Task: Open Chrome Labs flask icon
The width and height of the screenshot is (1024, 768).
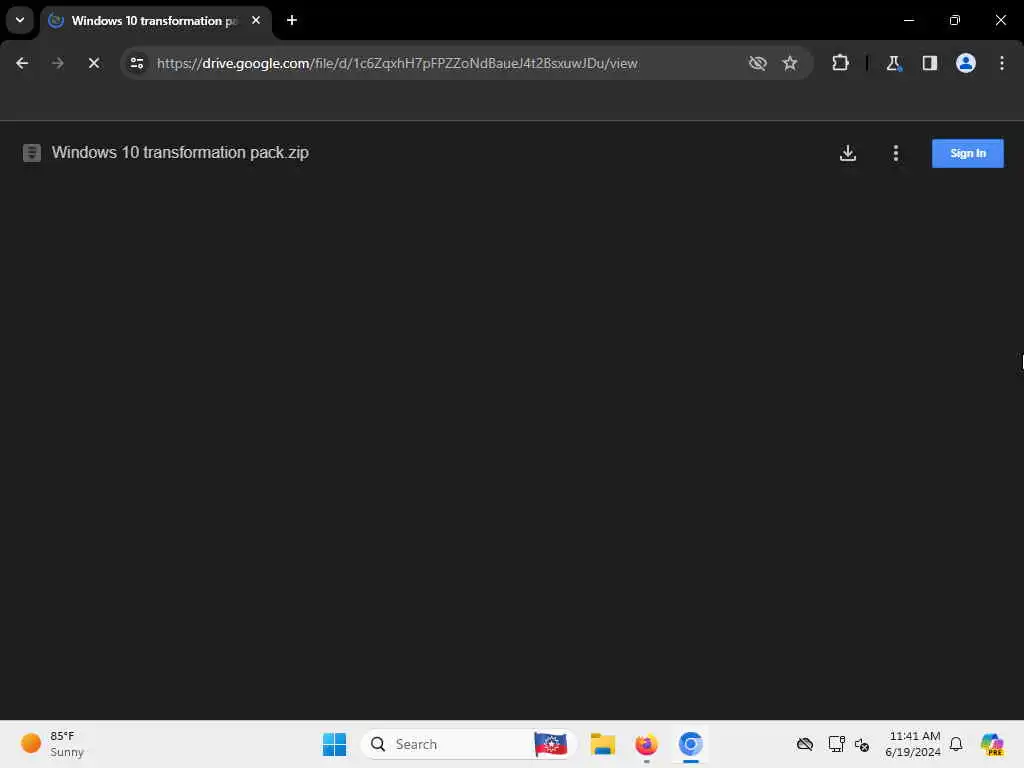Action: coord(893,63)
